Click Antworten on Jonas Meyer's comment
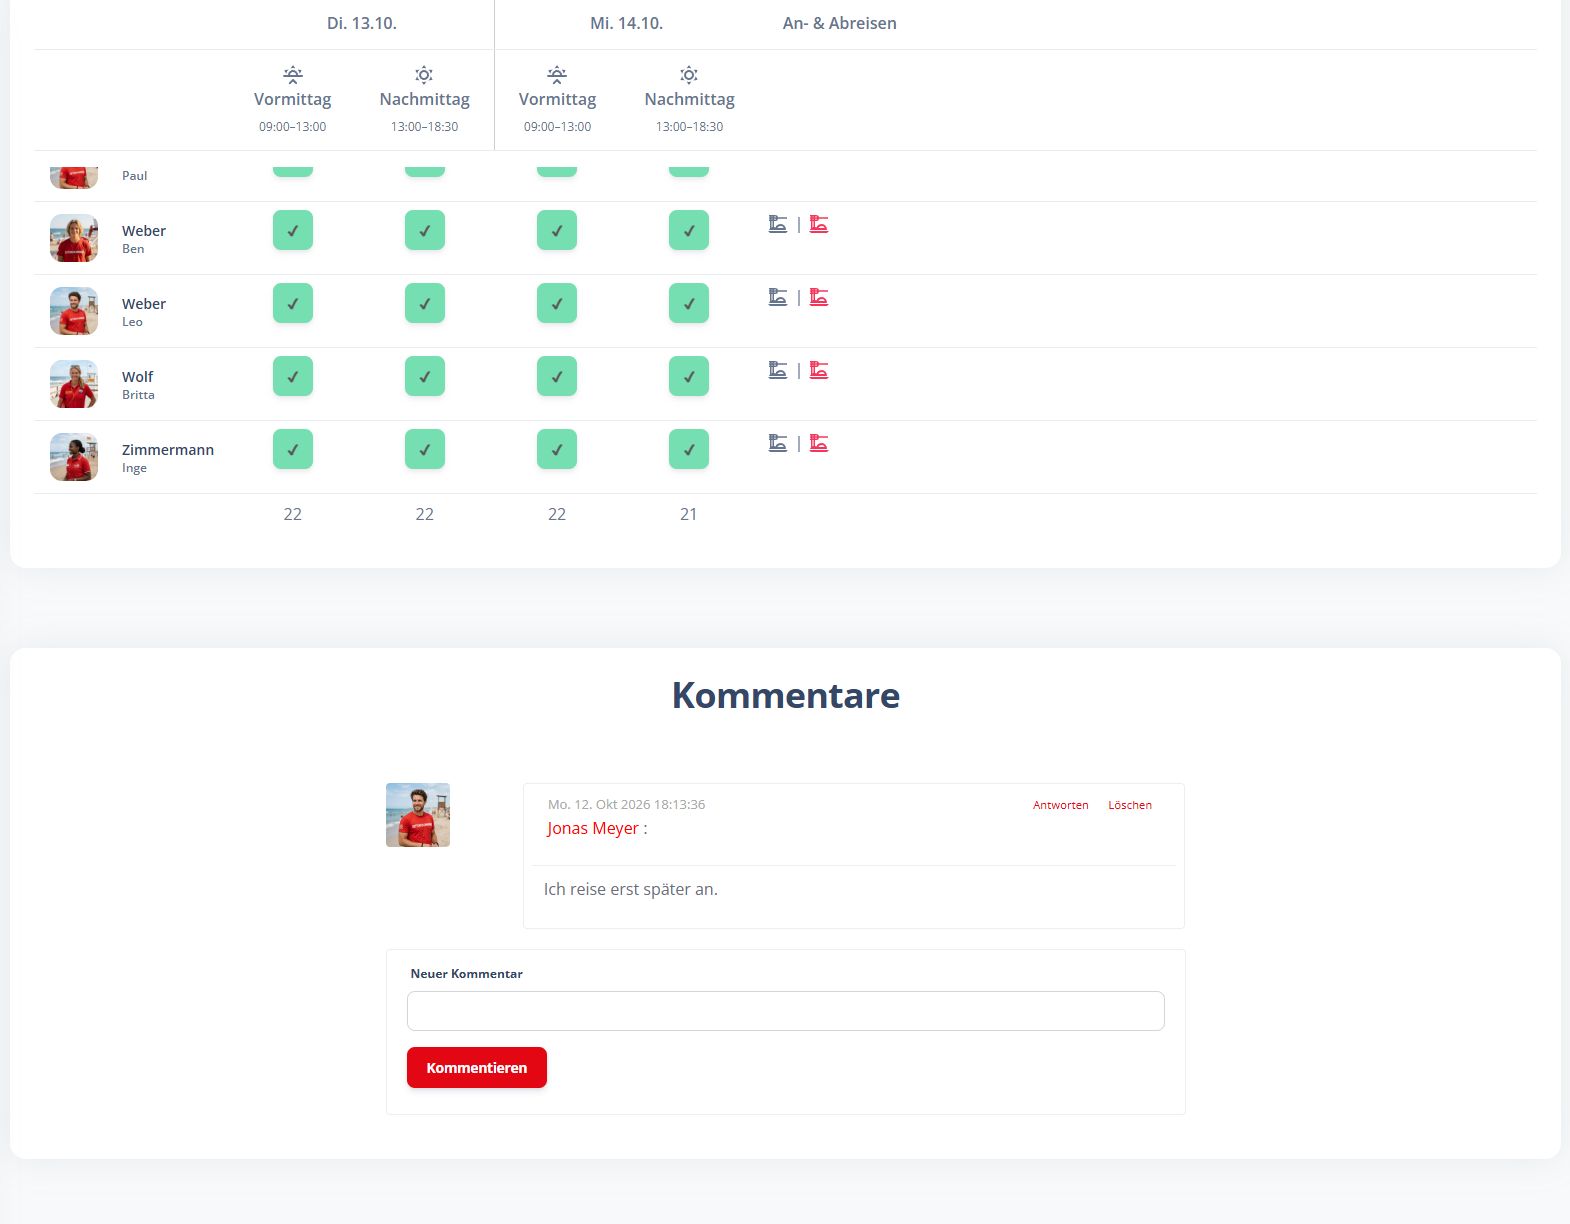Image resolution: width=1570 pixels, height=1224 pixels. (x=1060, y=805)
